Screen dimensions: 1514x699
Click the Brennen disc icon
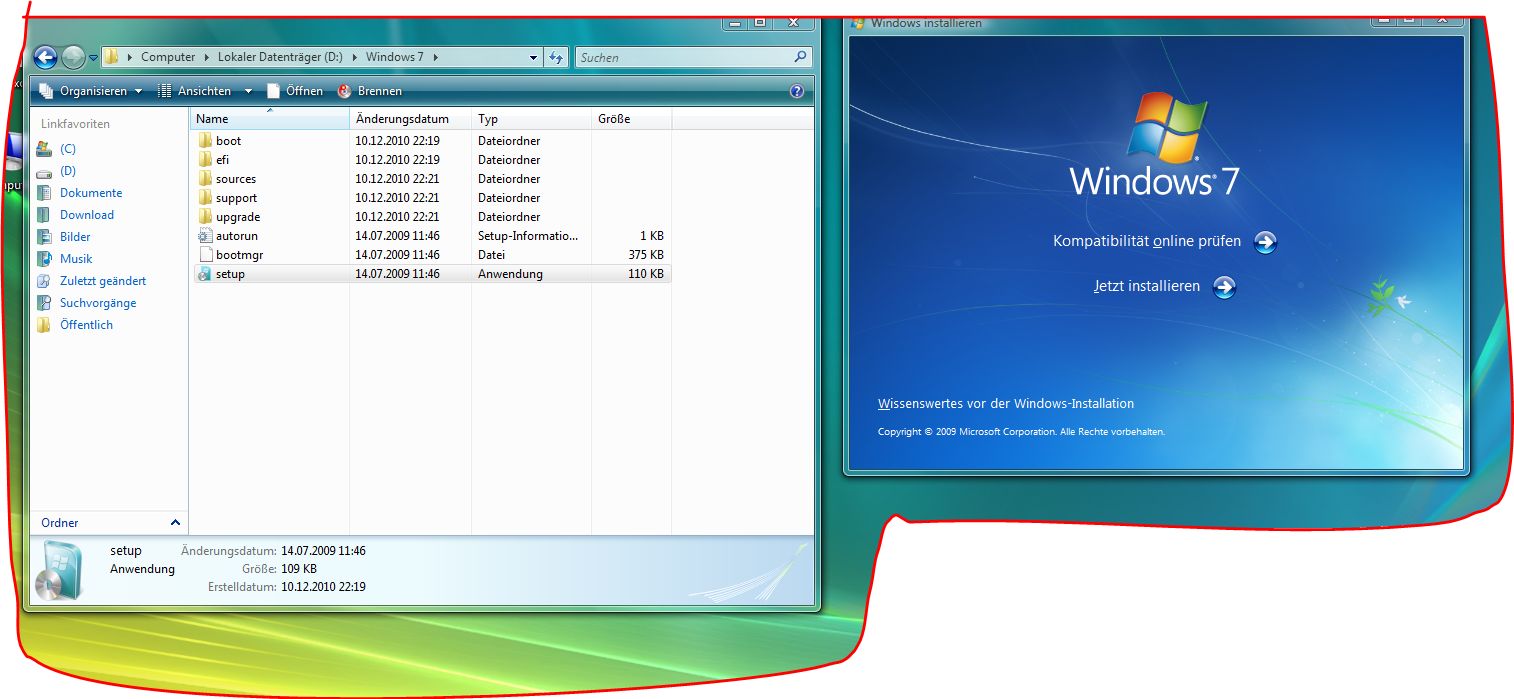coord(345,91)
